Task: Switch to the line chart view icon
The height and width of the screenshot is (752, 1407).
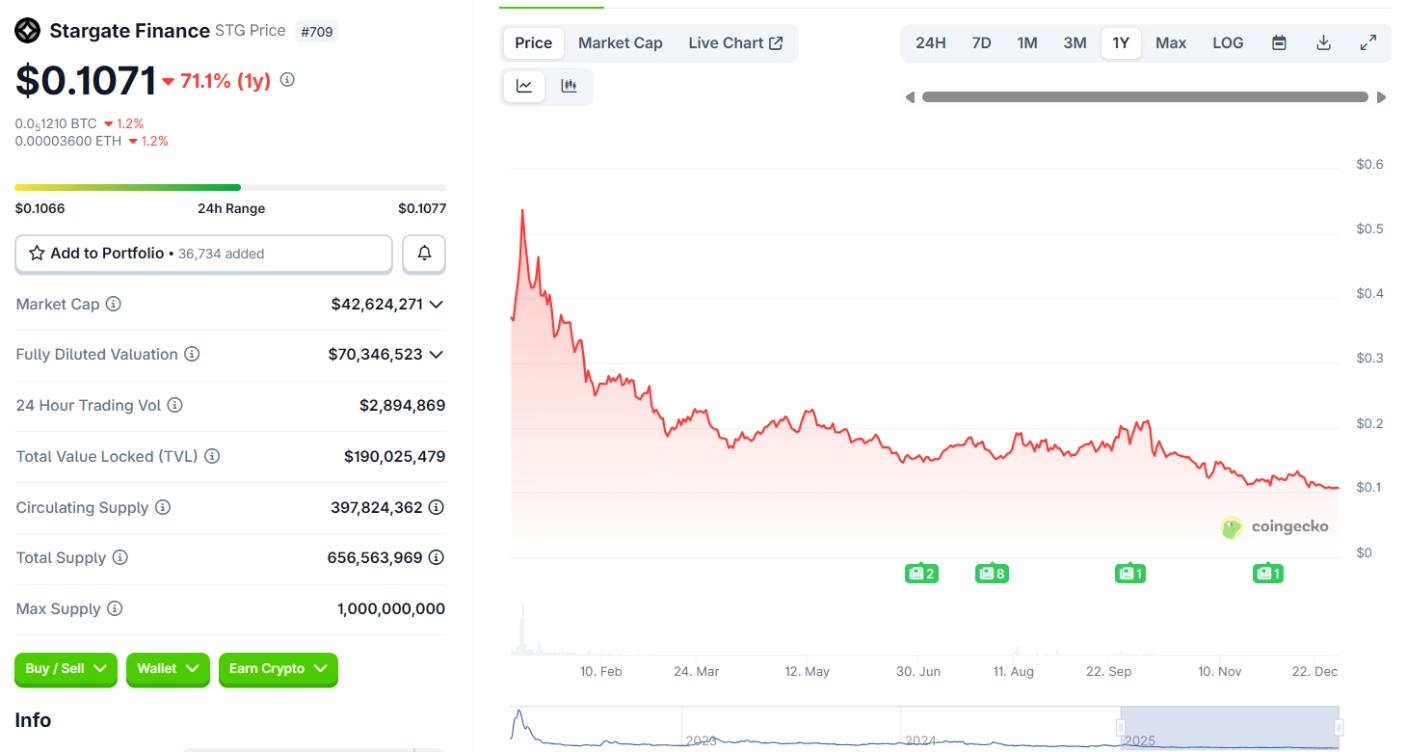Action: click(524, 86)
